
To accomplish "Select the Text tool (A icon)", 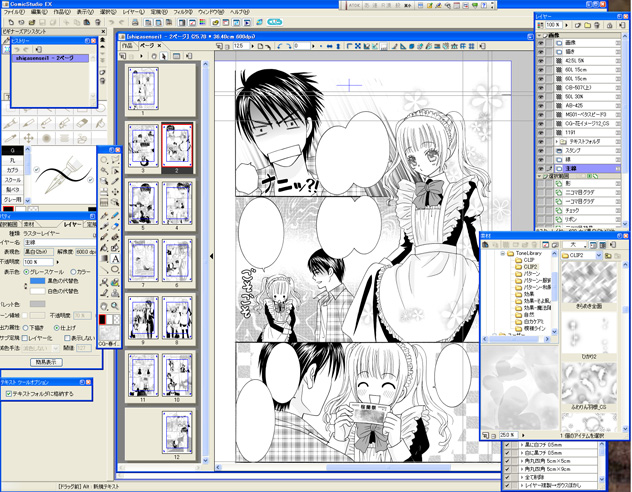I will (115, 258).
